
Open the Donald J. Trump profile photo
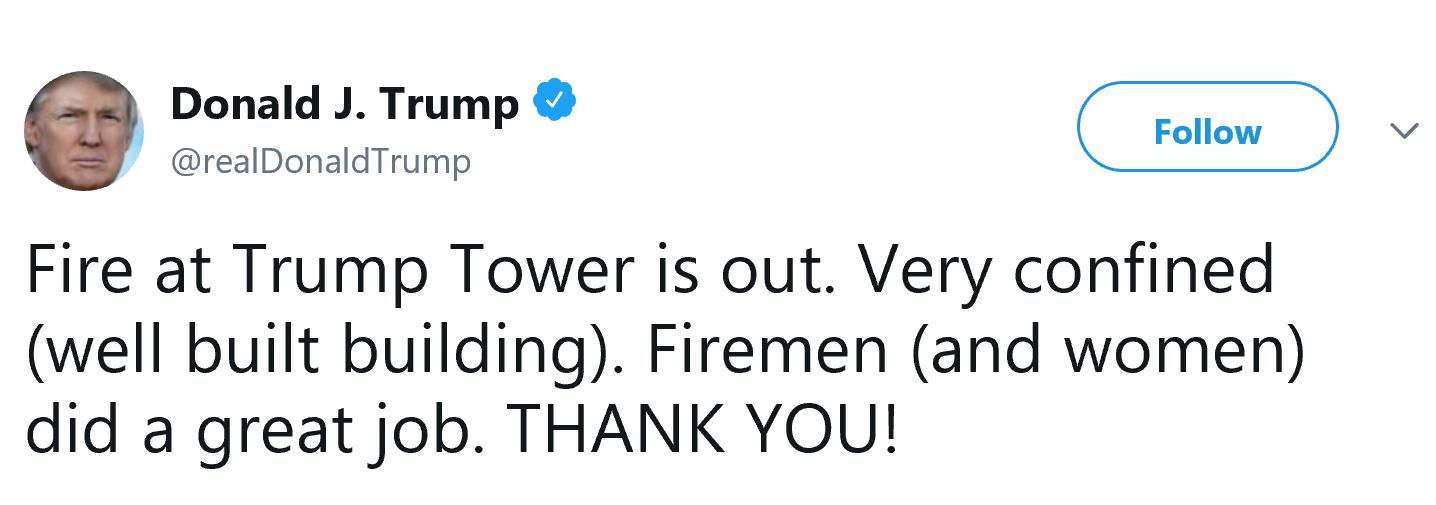84,131
